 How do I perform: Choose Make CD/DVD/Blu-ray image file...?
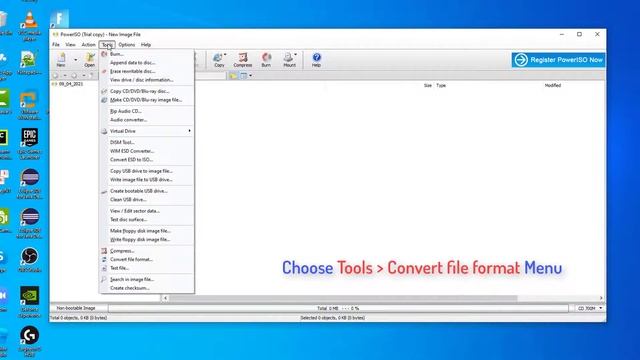click(147, 100)
